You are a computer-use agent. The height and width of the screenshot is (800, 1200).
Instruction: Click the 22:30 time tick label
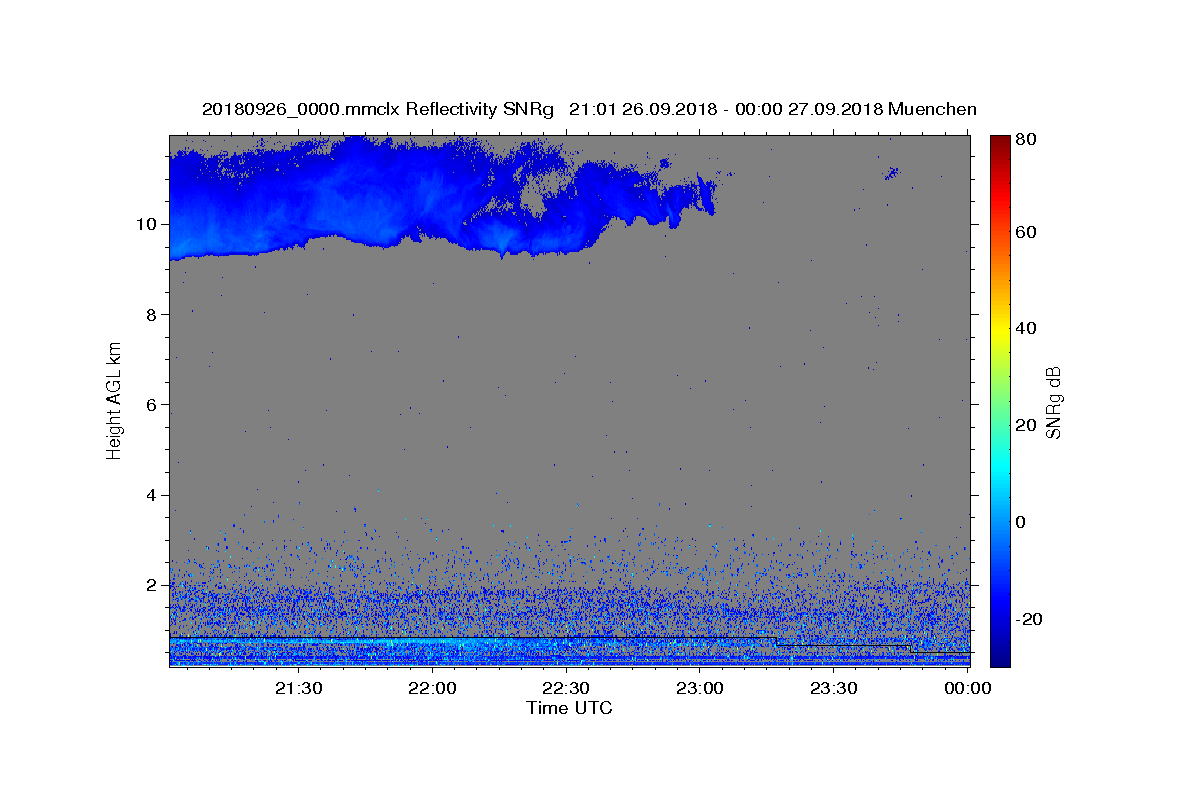point(567,688)
